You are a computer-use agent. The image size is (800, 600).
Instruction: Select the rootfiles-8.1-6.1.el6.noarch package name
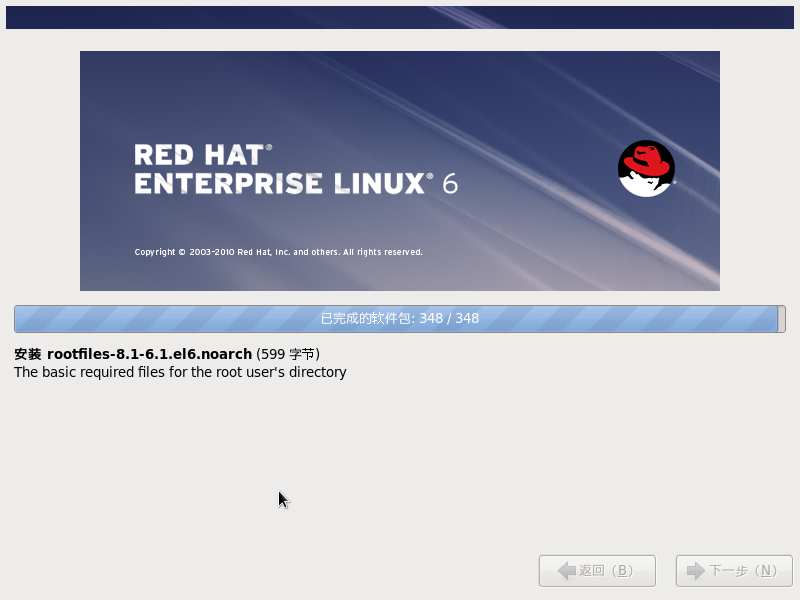(149, 354)
